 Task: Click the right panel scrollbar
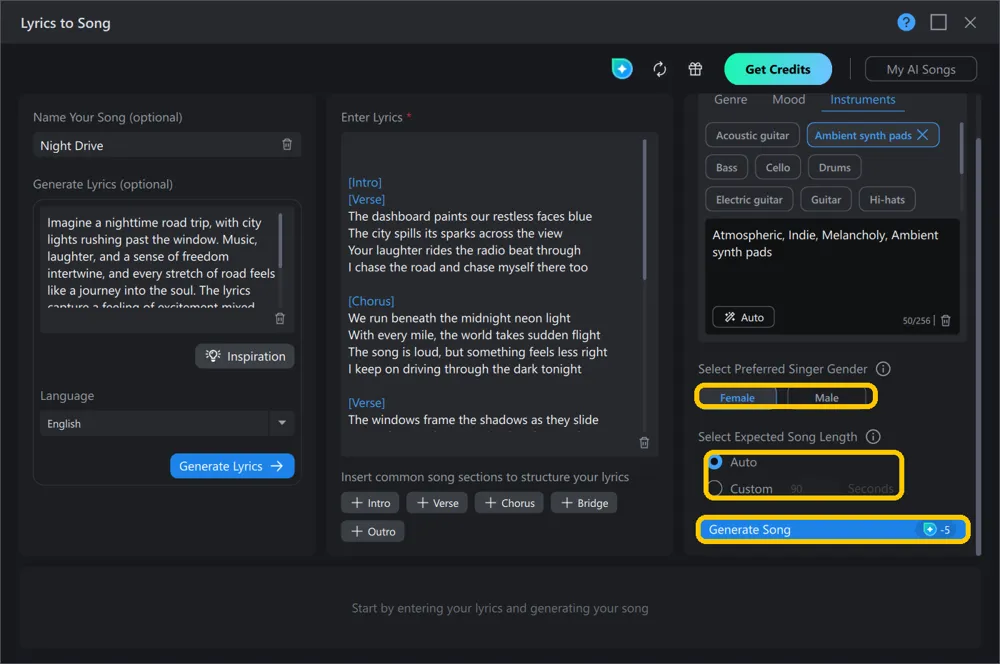click(978, 346)
